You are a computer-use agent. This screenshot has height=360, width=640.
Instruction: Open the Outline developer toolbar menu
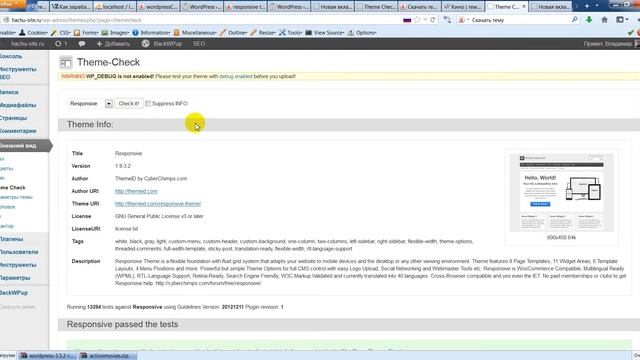233,33
